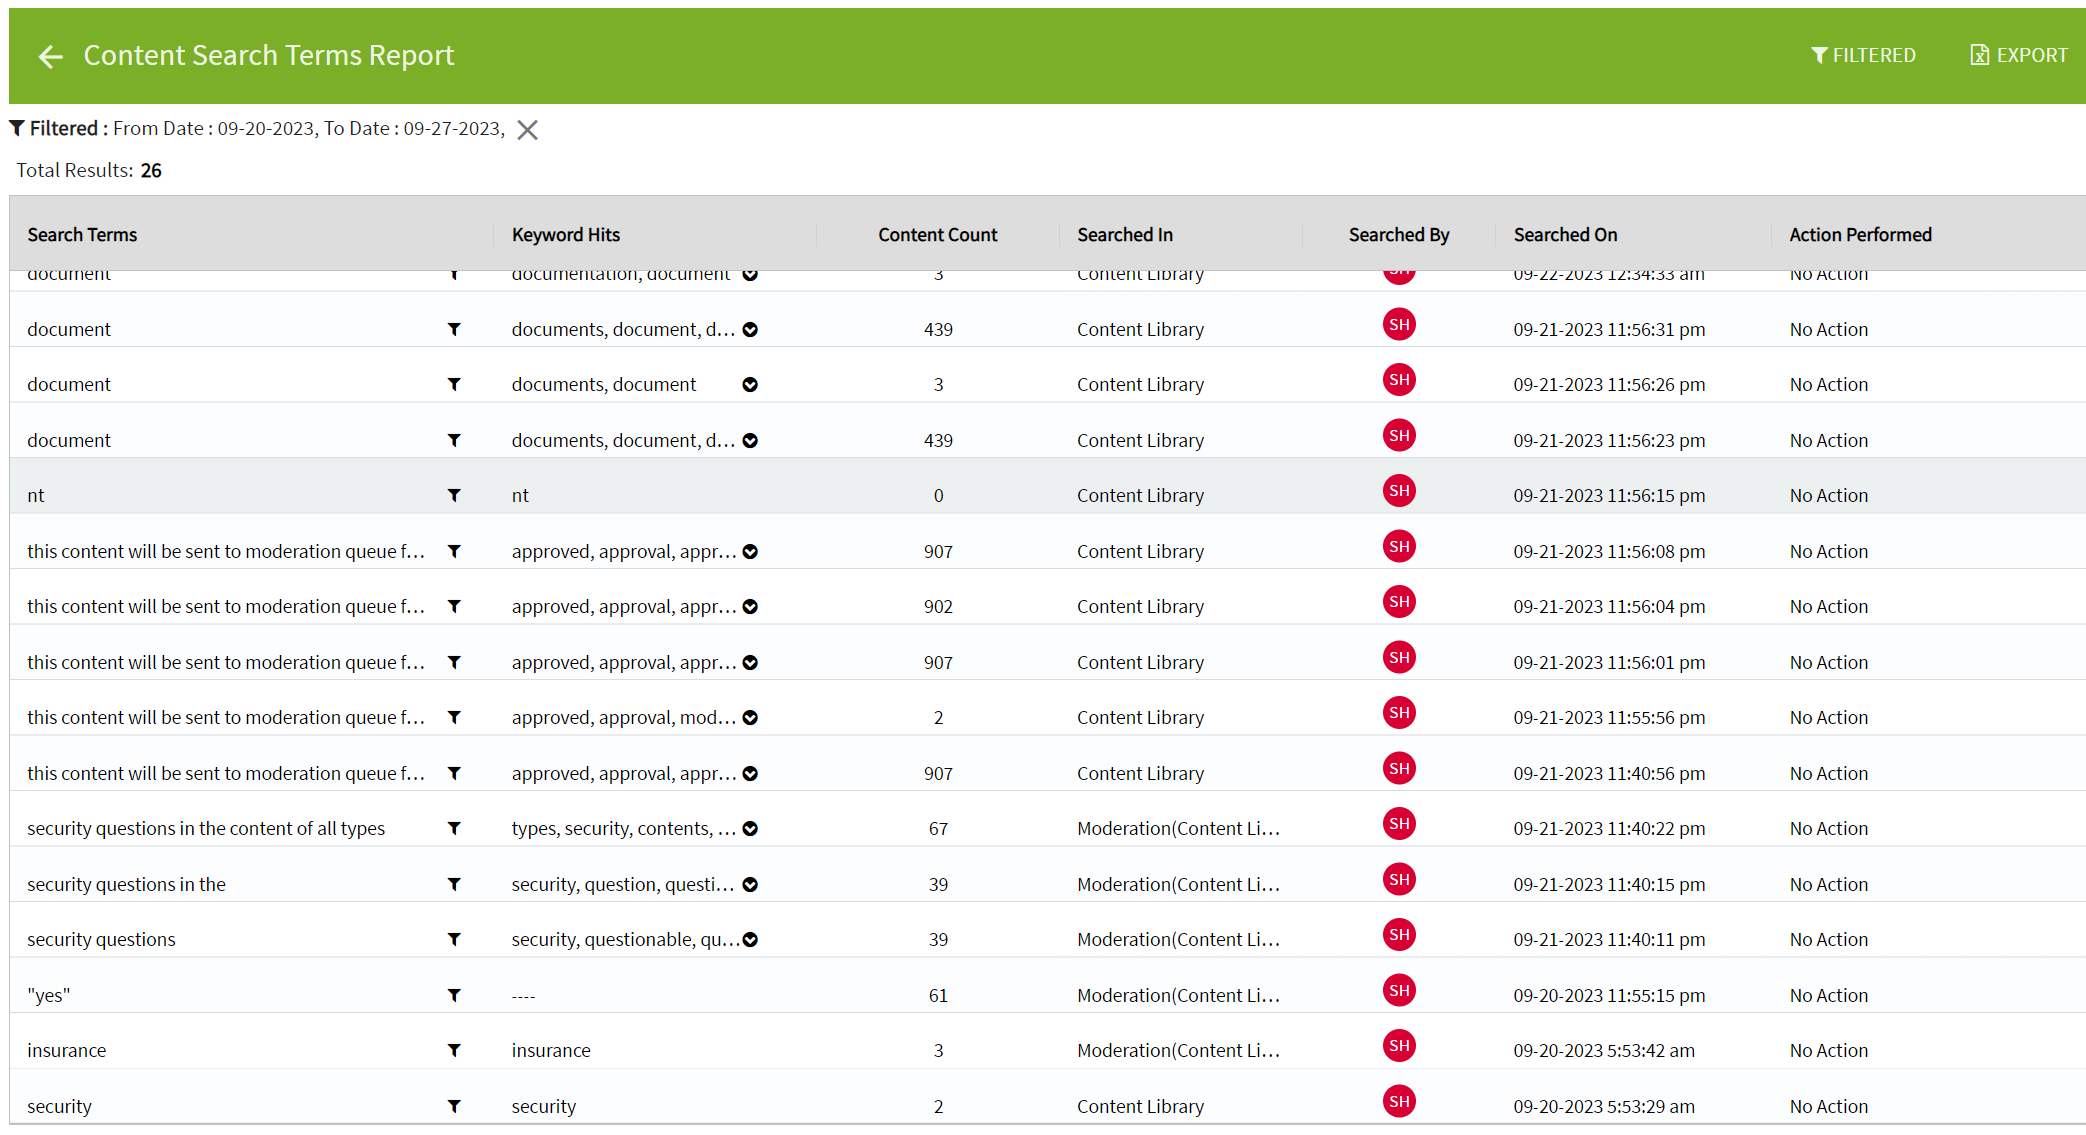This screenshot has height=1135, width=2086.
Task: Expand keyword hits for document row at 11:56:31 pm
Action: click(750, 330)
